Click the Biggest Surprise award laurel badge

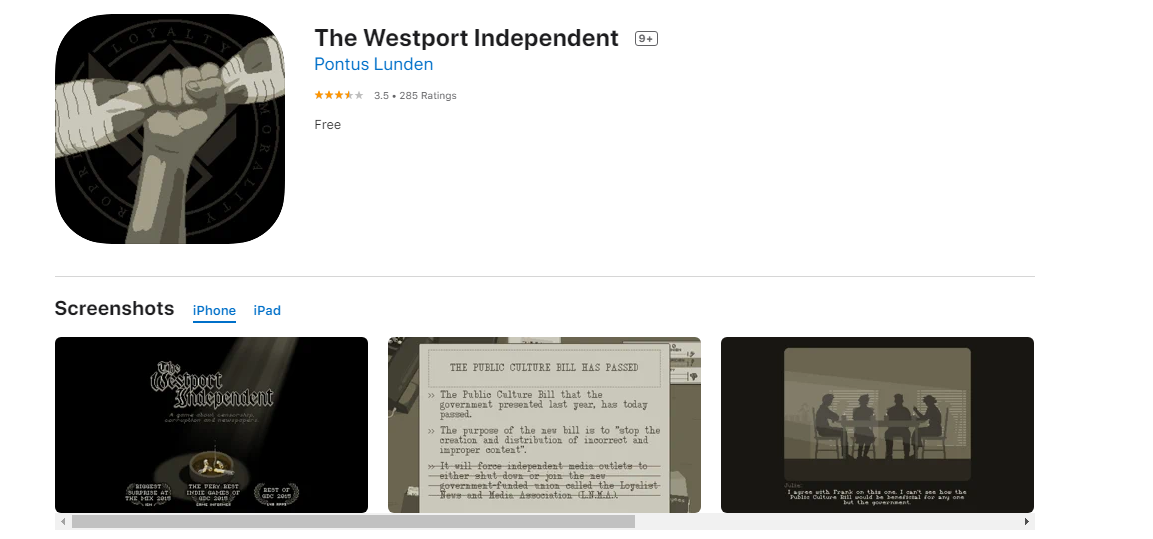[147, 493]
